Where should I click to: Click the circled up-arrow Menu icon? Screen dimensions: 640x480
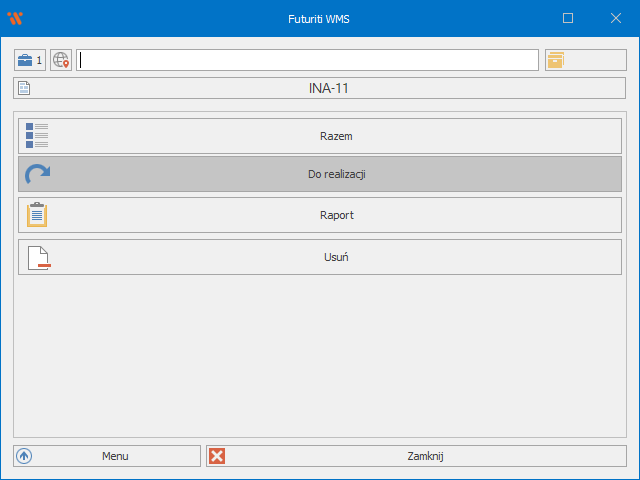[x=25, y=456]
